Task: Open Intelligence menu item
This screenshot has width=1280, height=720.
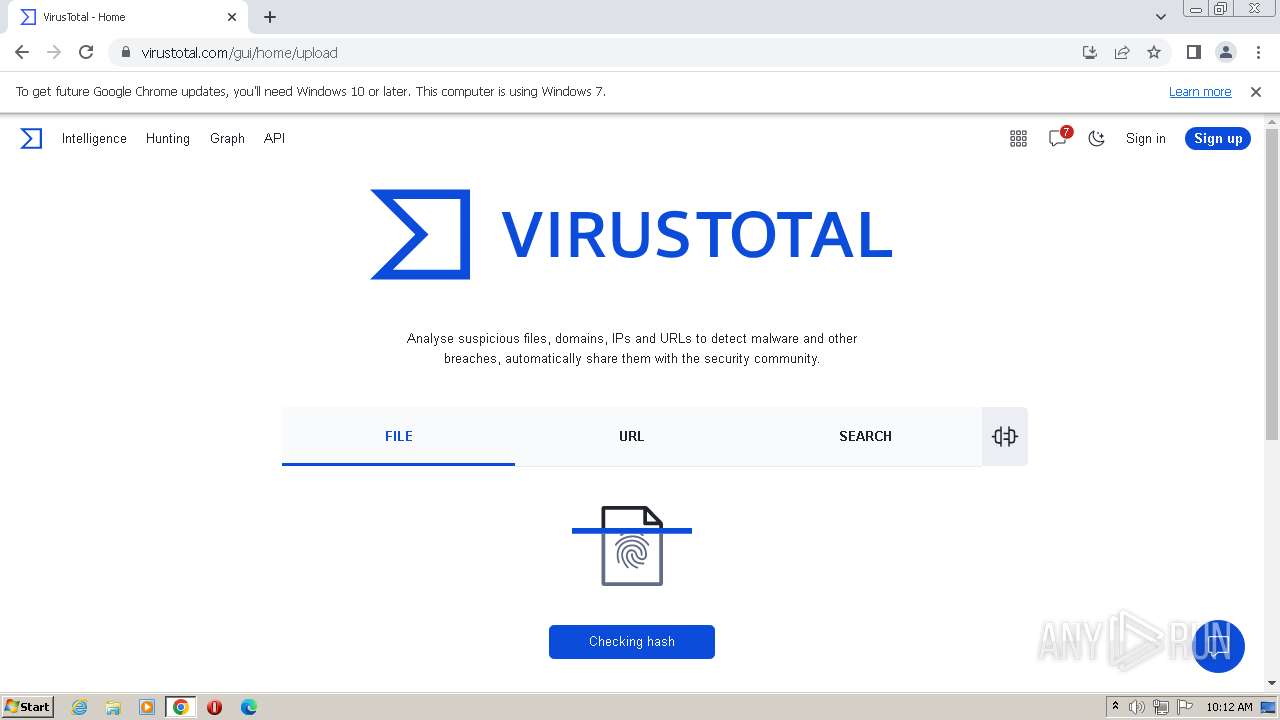Action: (94, 139)
